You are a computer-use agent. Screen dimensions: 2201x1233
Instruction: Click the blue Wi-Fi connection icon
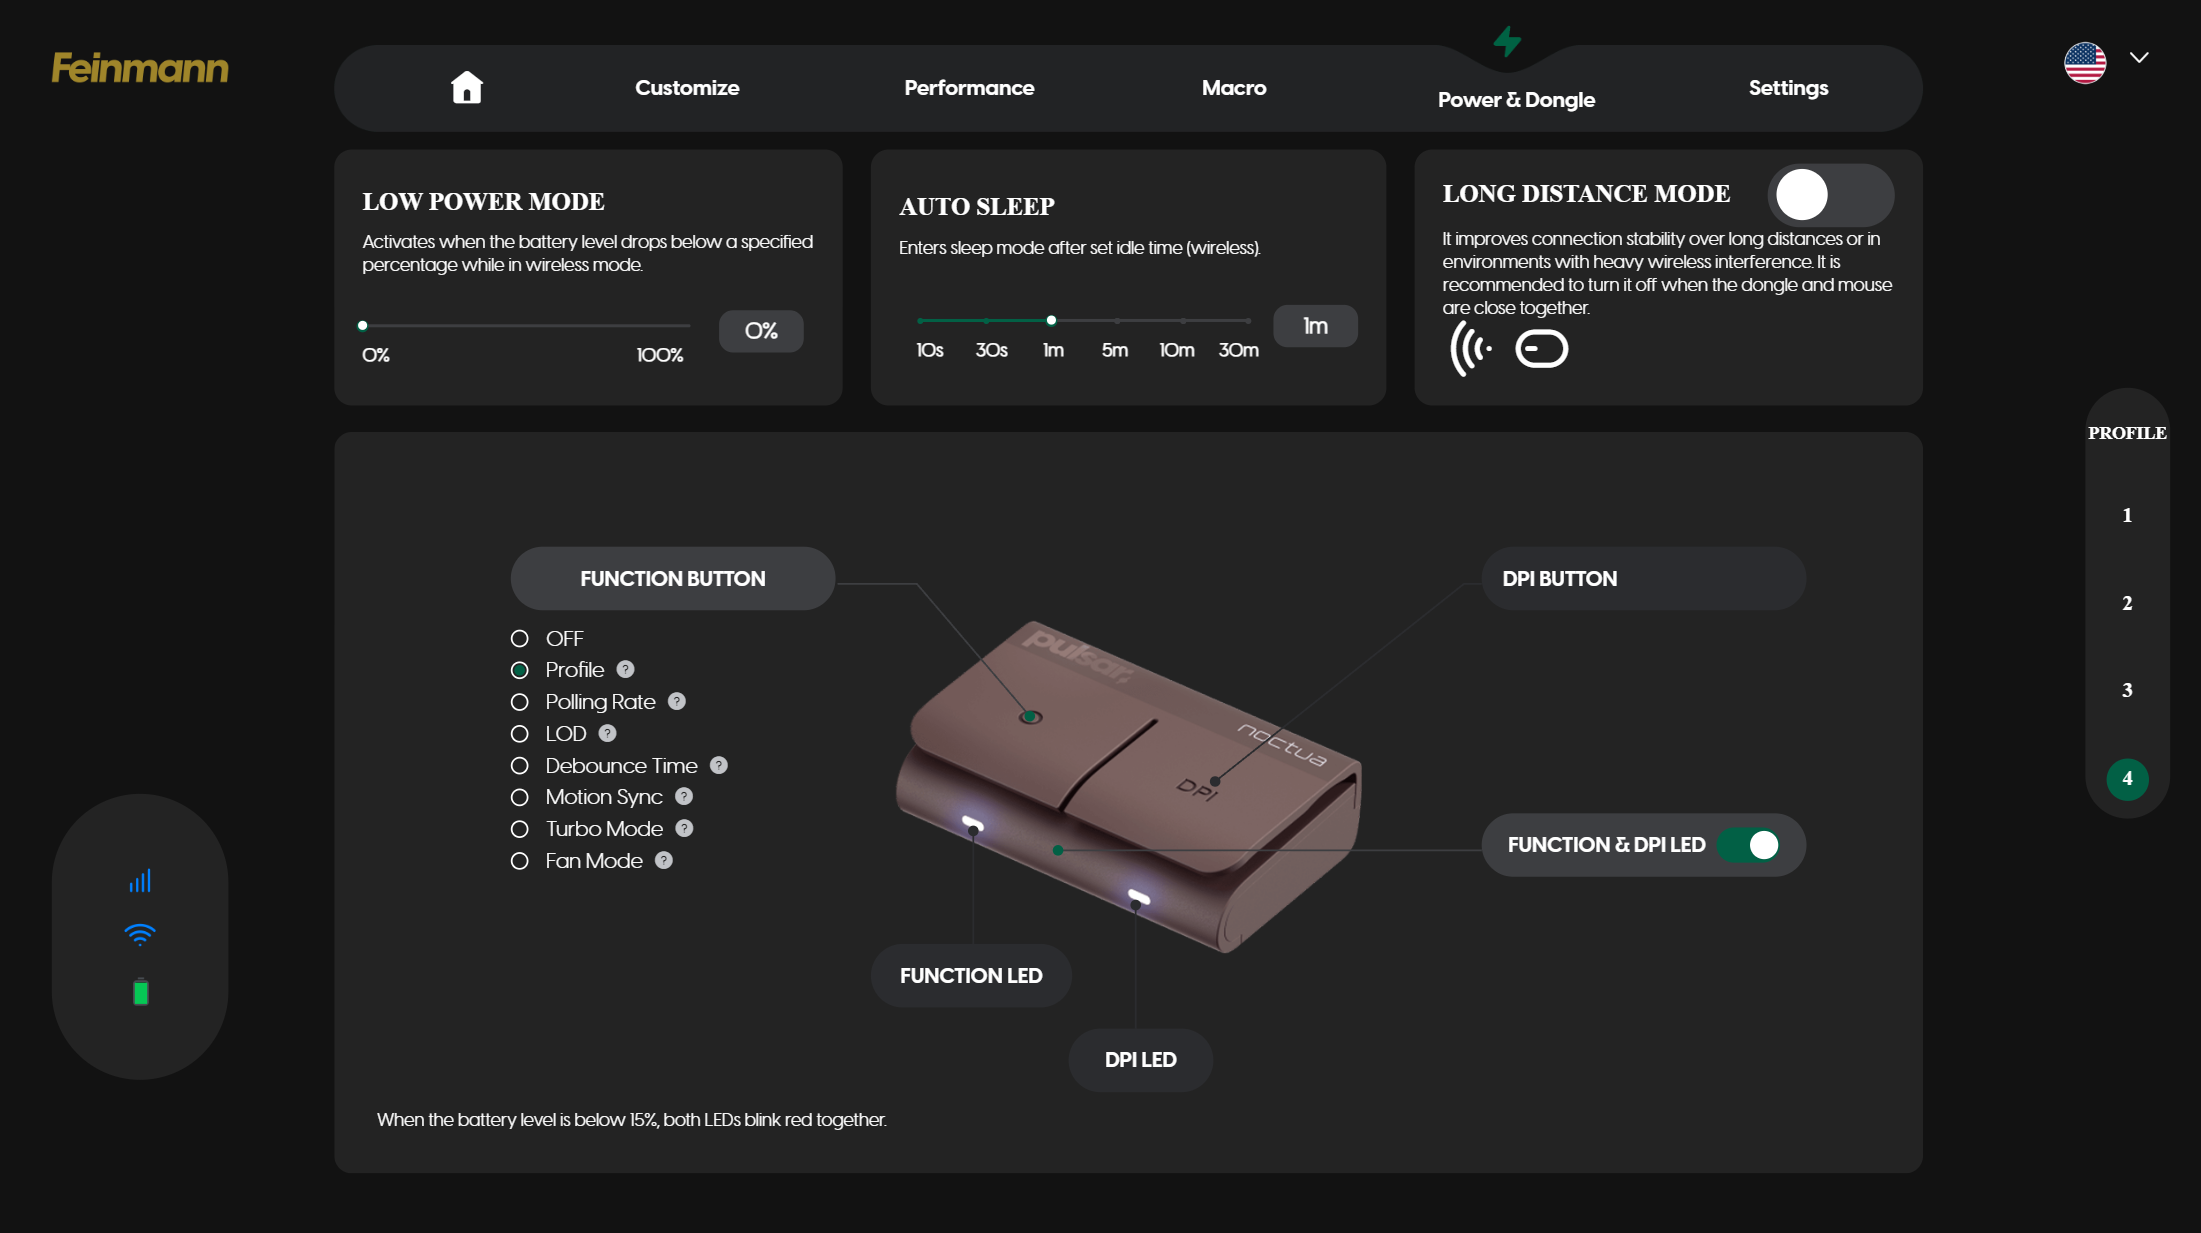tap(140, 935)
